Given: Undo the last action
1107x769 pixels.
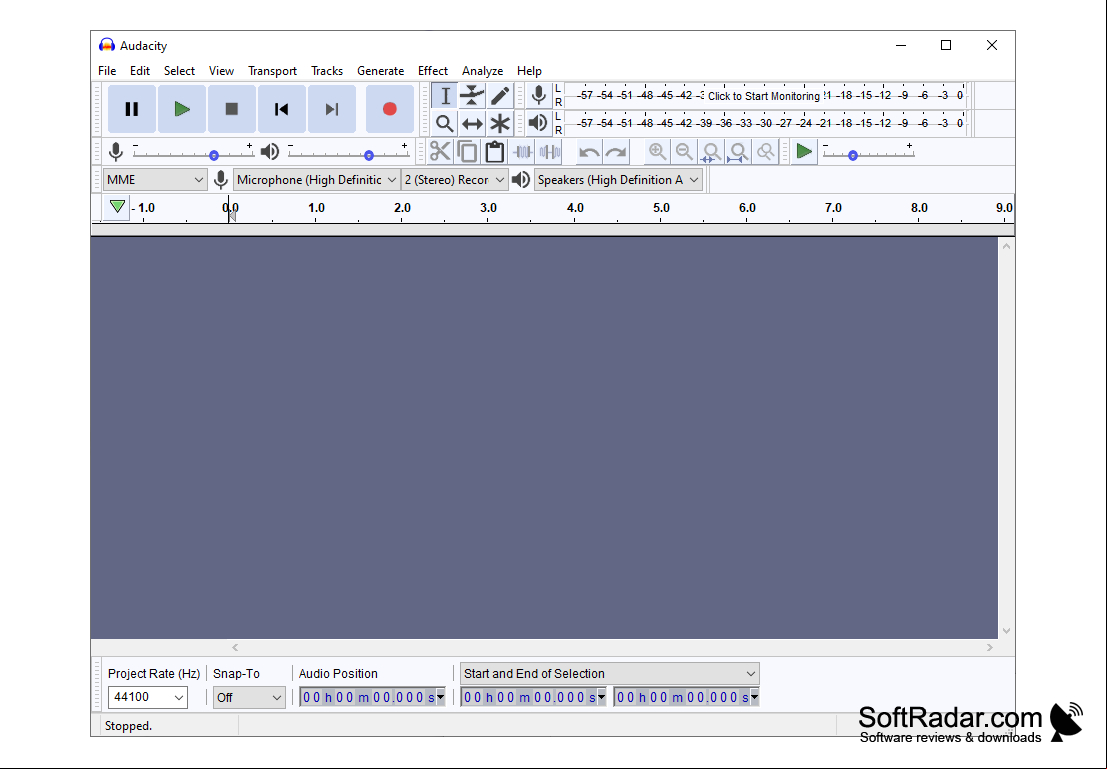Looking at the screenshot, I should (x=589, y=152).
